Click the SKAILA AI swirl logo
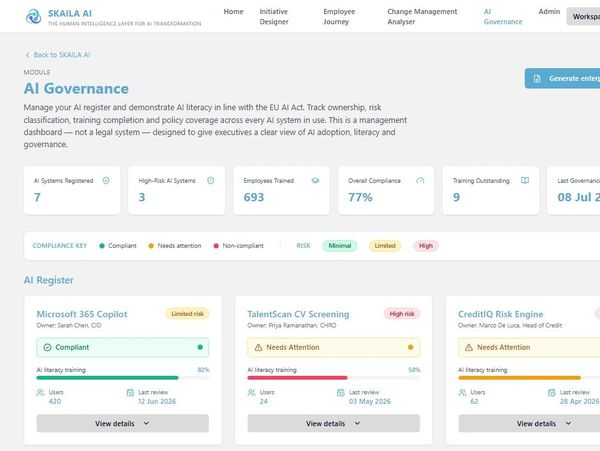The width and height of the screenshot is (600, 451). (x=33, y=16)
